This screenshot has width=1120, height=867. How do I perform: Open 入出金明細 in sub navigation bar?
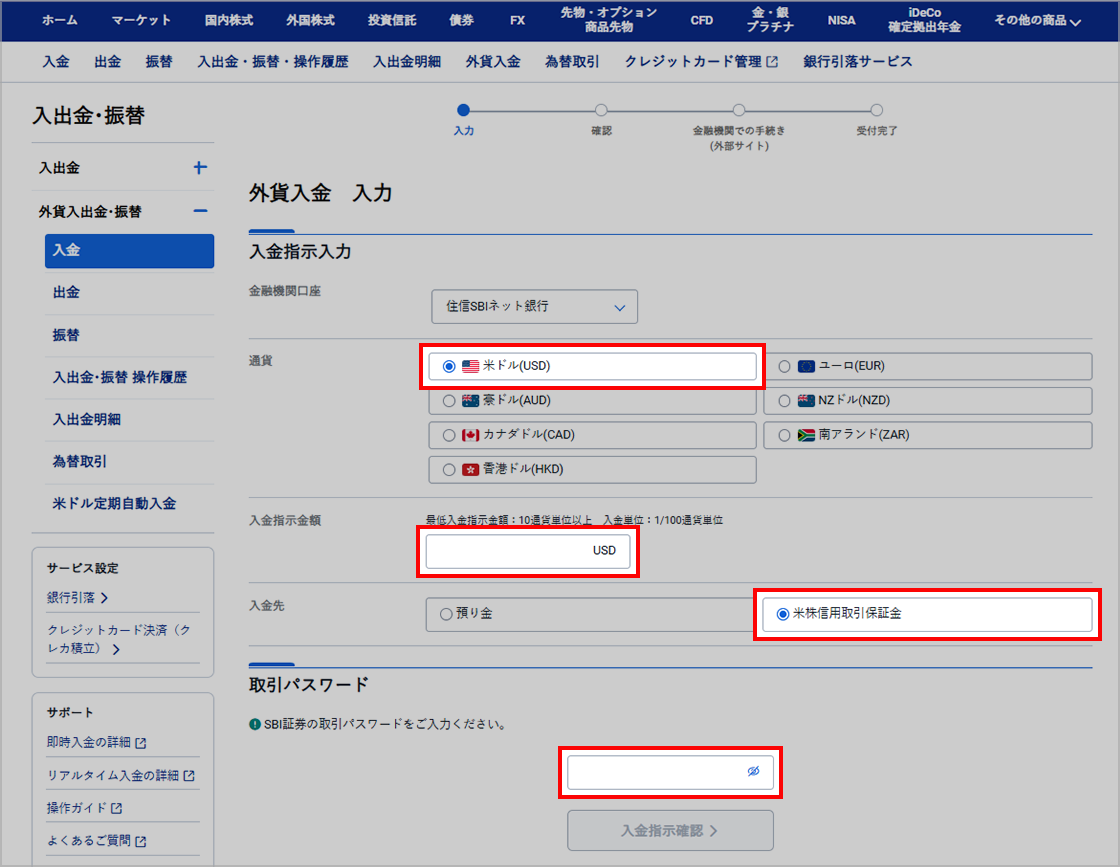pyautogui.click(x=407, y=61)
